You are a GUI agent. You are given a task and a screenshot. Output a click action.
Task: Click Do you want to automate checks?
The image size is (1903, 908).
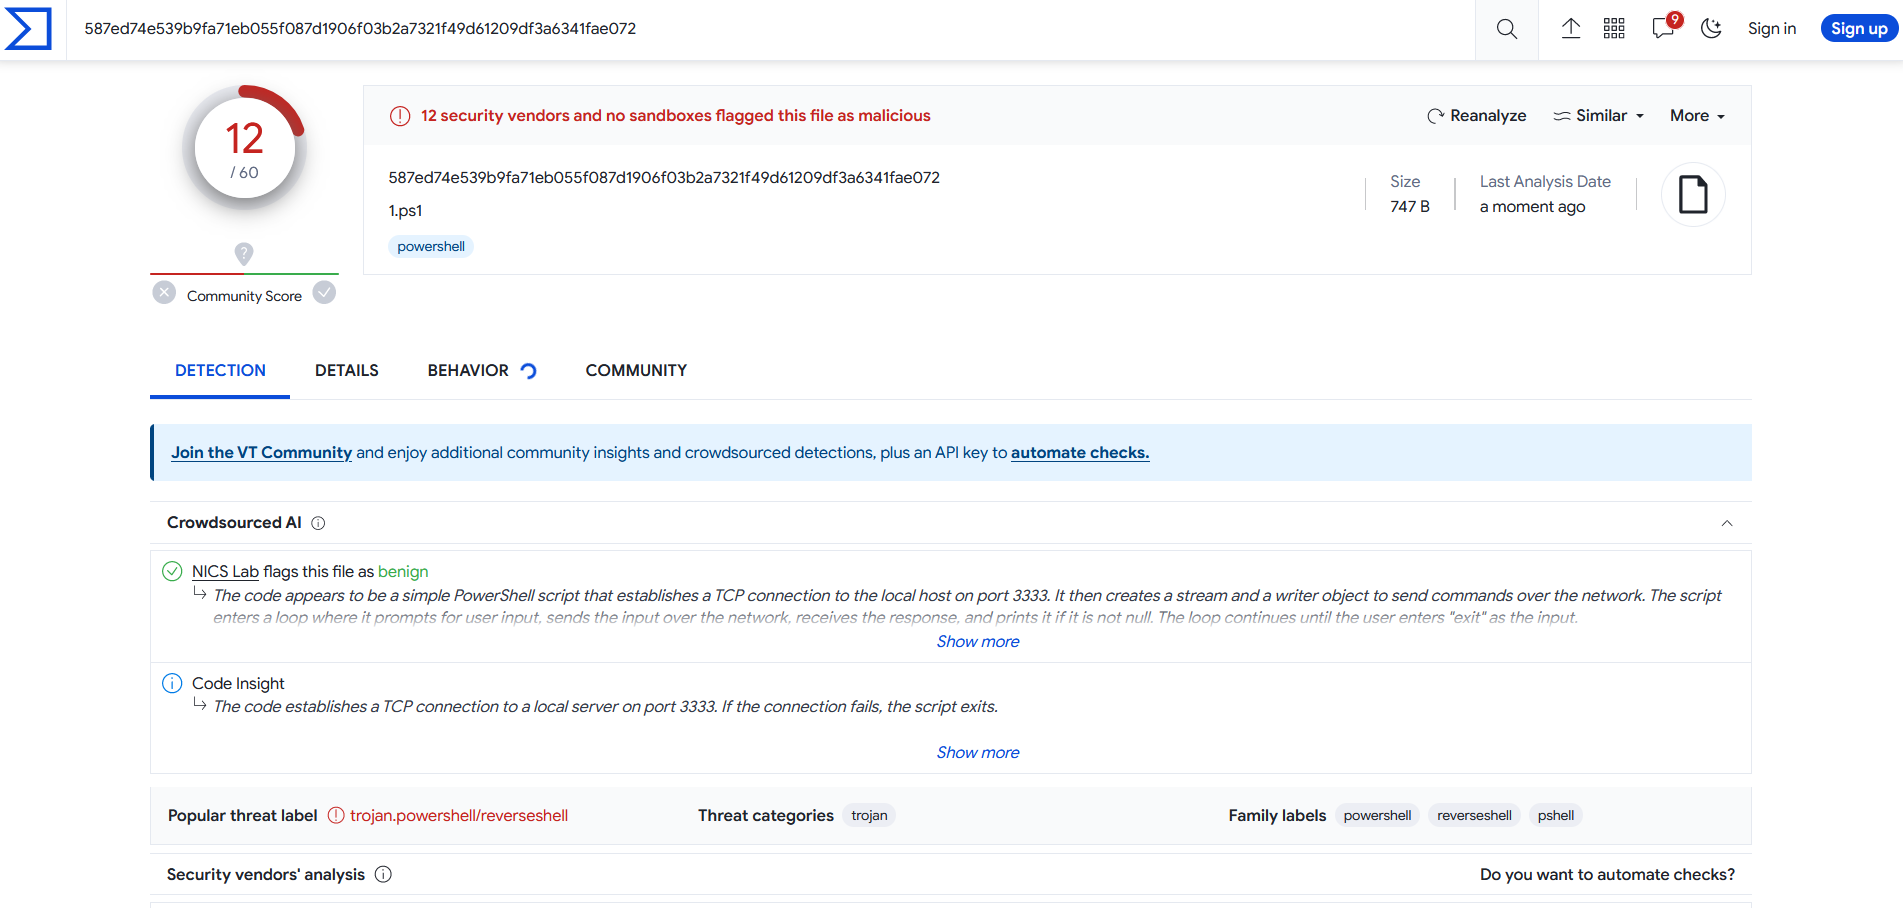1607,875
